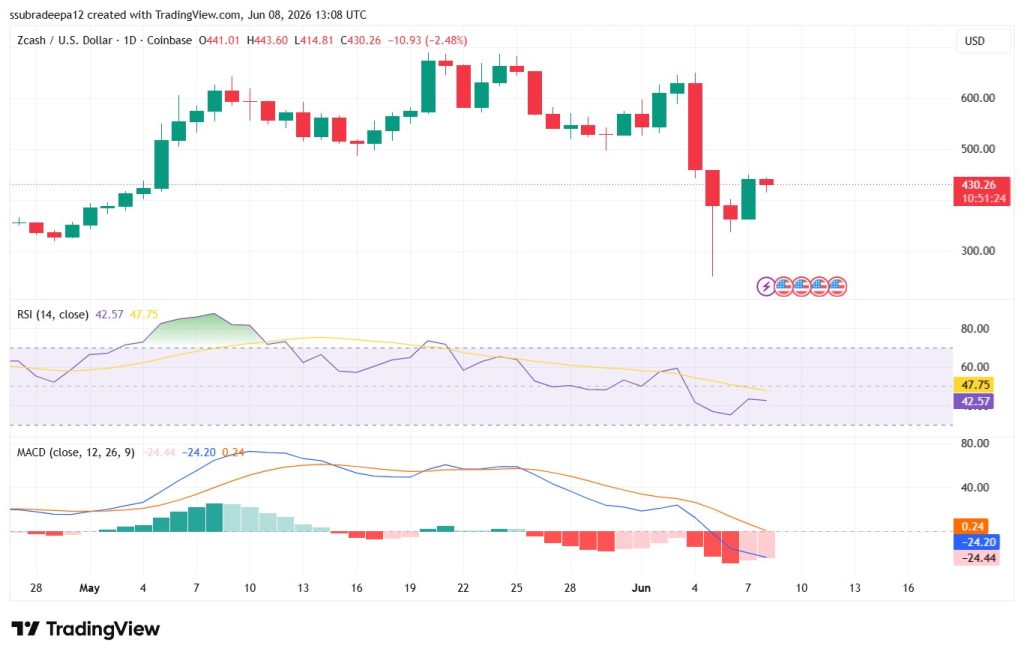Click the 40.00 MACD axis label
The image size is (1024, 657).
pyautogui.click(x=974, y=487)
